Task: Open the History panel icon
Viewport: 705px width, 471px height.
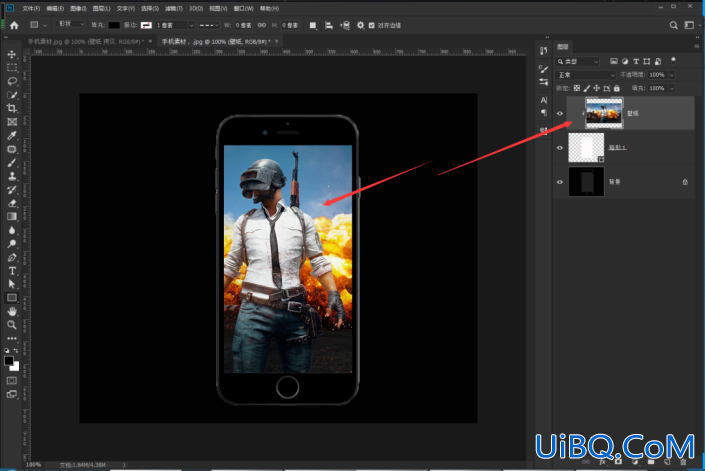Action: 544,50
